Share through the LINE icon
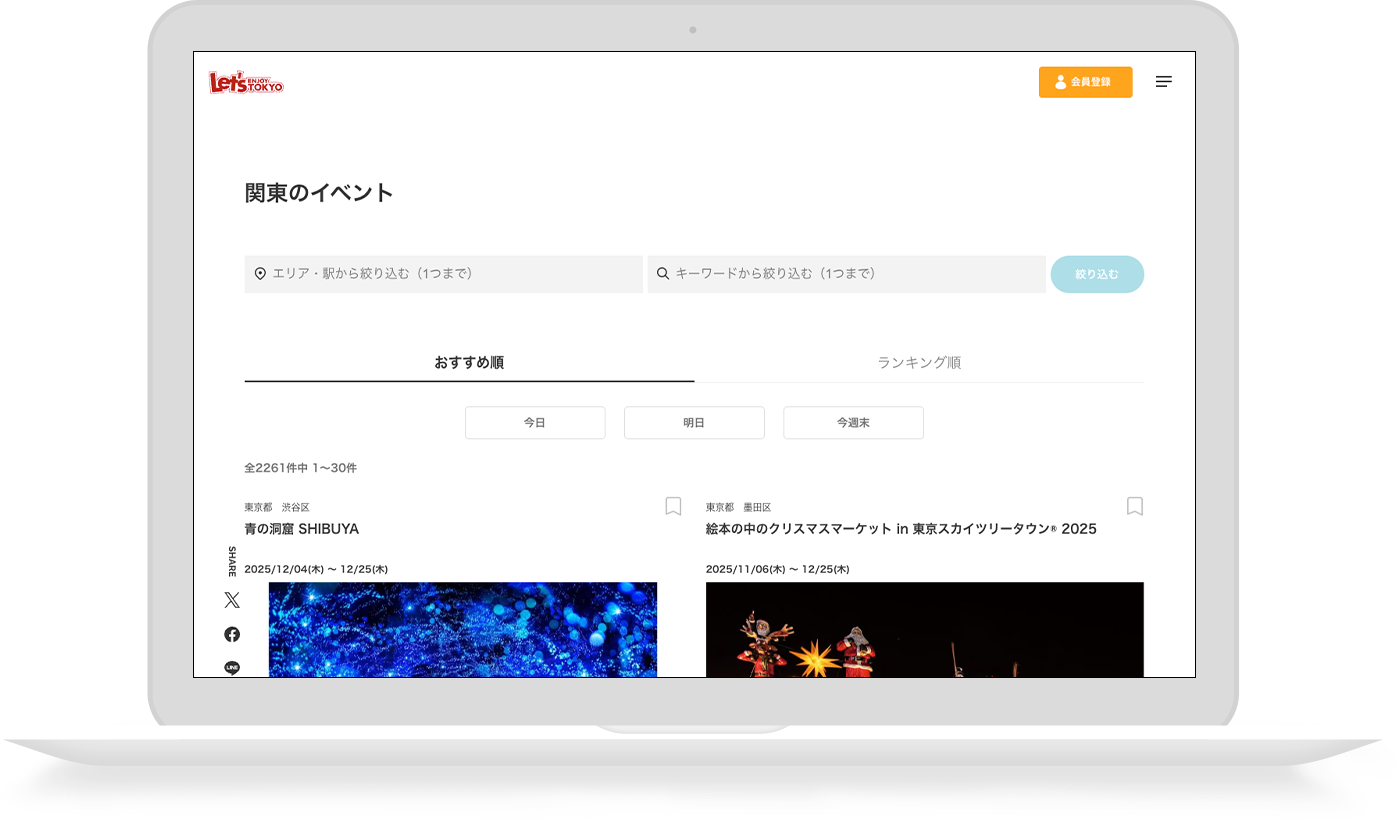Screen dimensions: 1398x820 (x=231, y=666)
